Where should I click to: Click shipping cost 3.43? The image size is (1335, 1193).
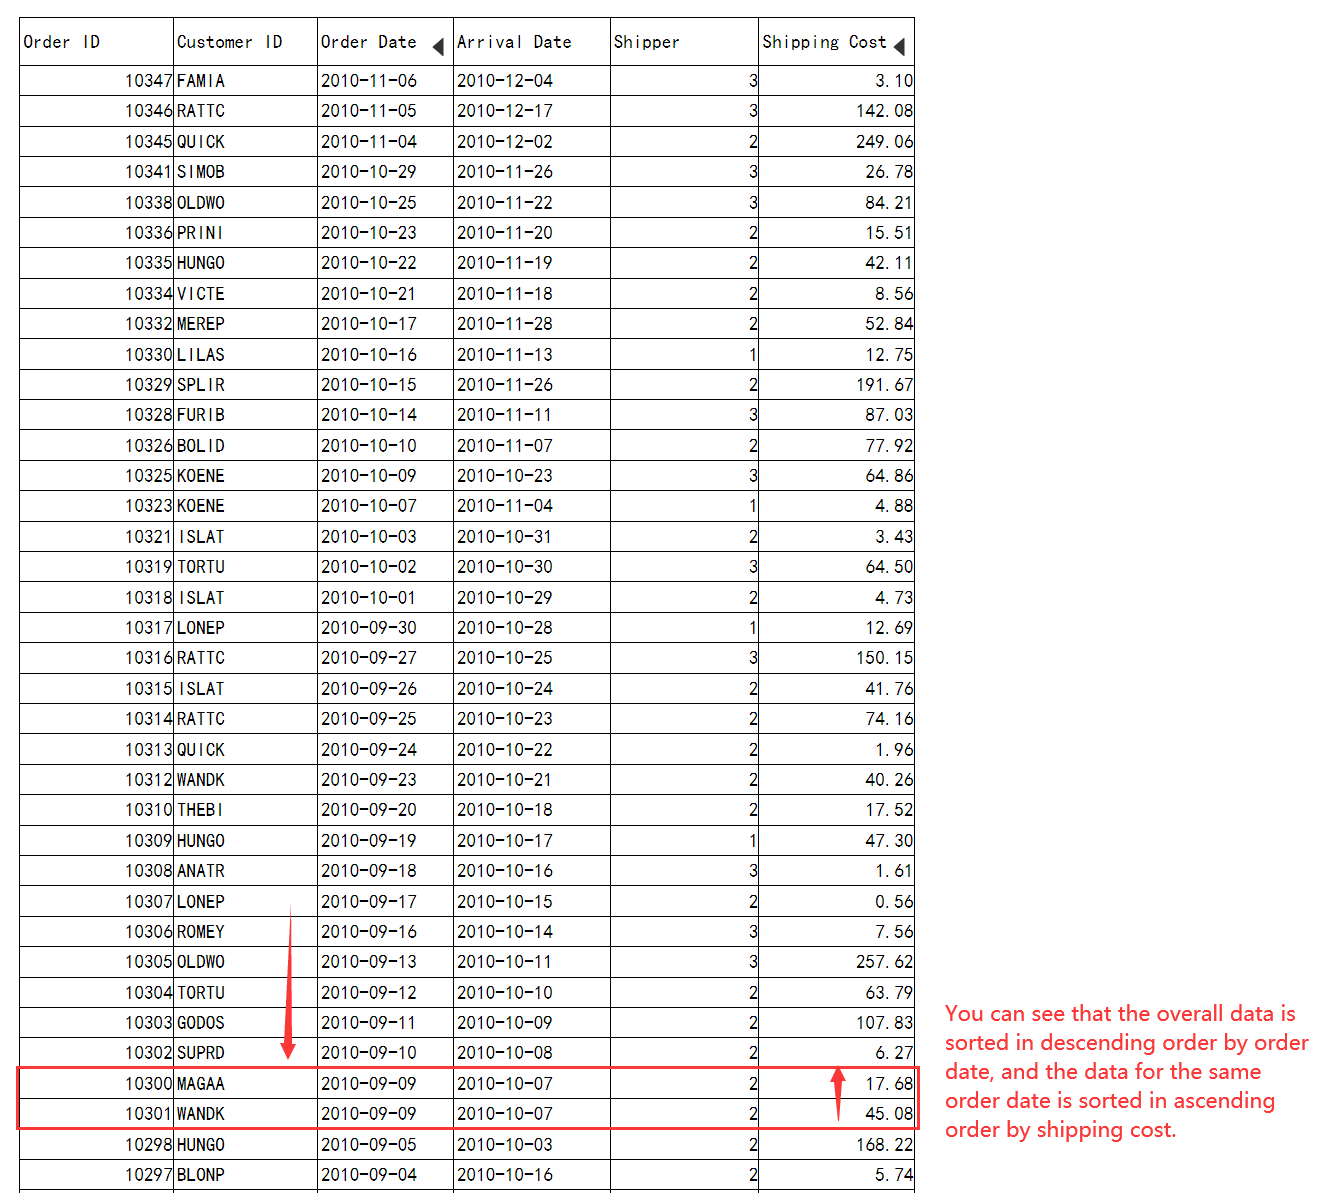tap(837, 537)
